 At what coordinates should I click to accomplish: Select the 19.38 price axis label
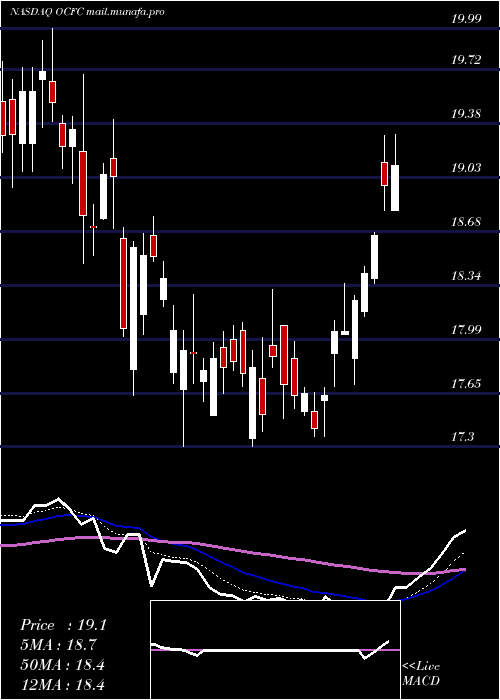(466, 113)
